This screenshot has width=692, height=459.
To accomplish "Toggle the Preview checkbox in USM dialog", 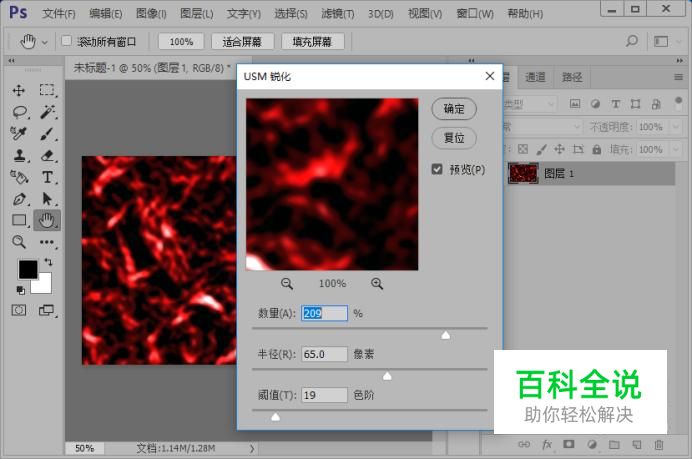I will point(436,169).
